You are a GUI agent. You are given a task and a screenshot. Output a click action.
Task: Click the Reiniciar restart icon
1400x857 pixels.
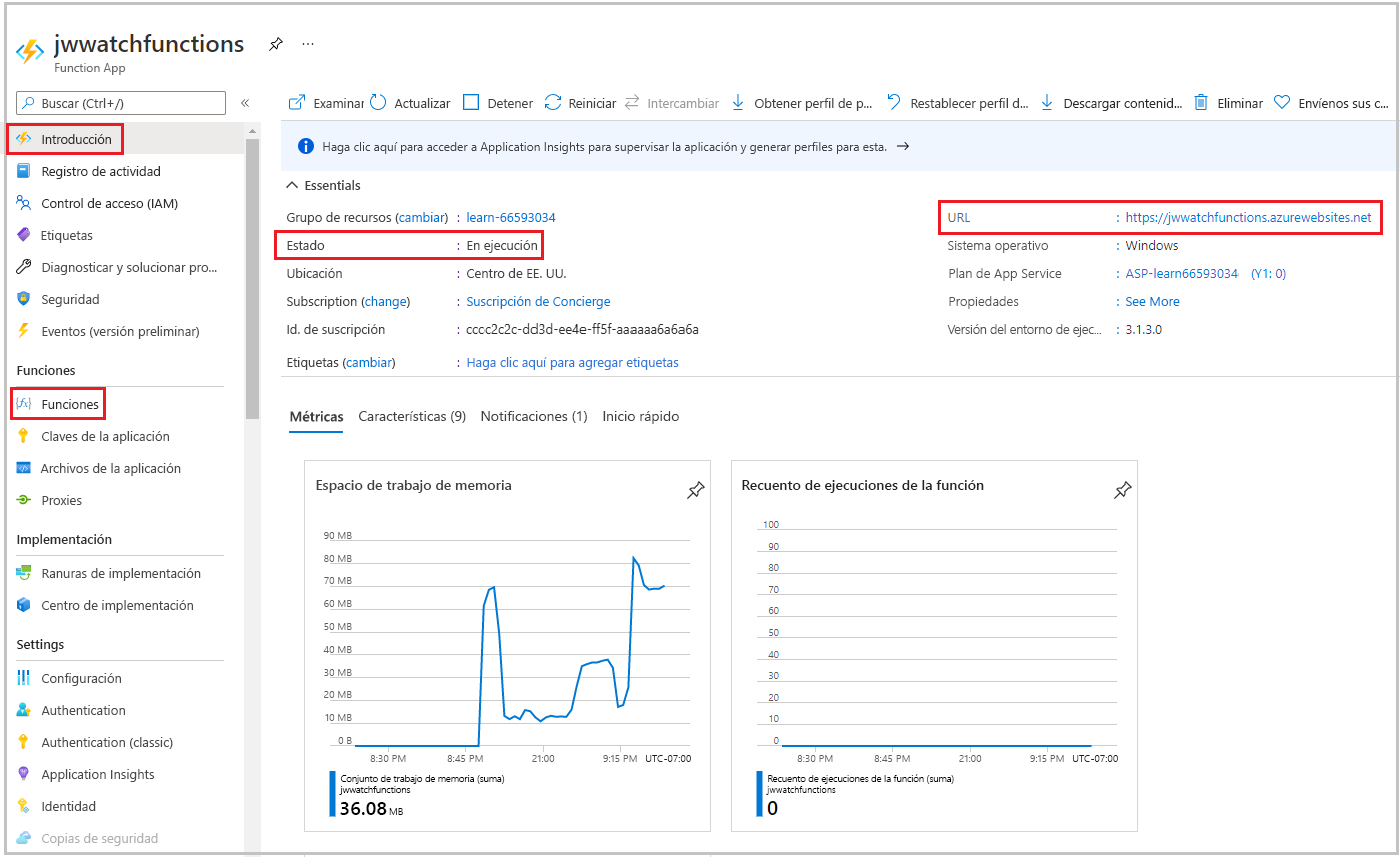[x=553, y=103]
